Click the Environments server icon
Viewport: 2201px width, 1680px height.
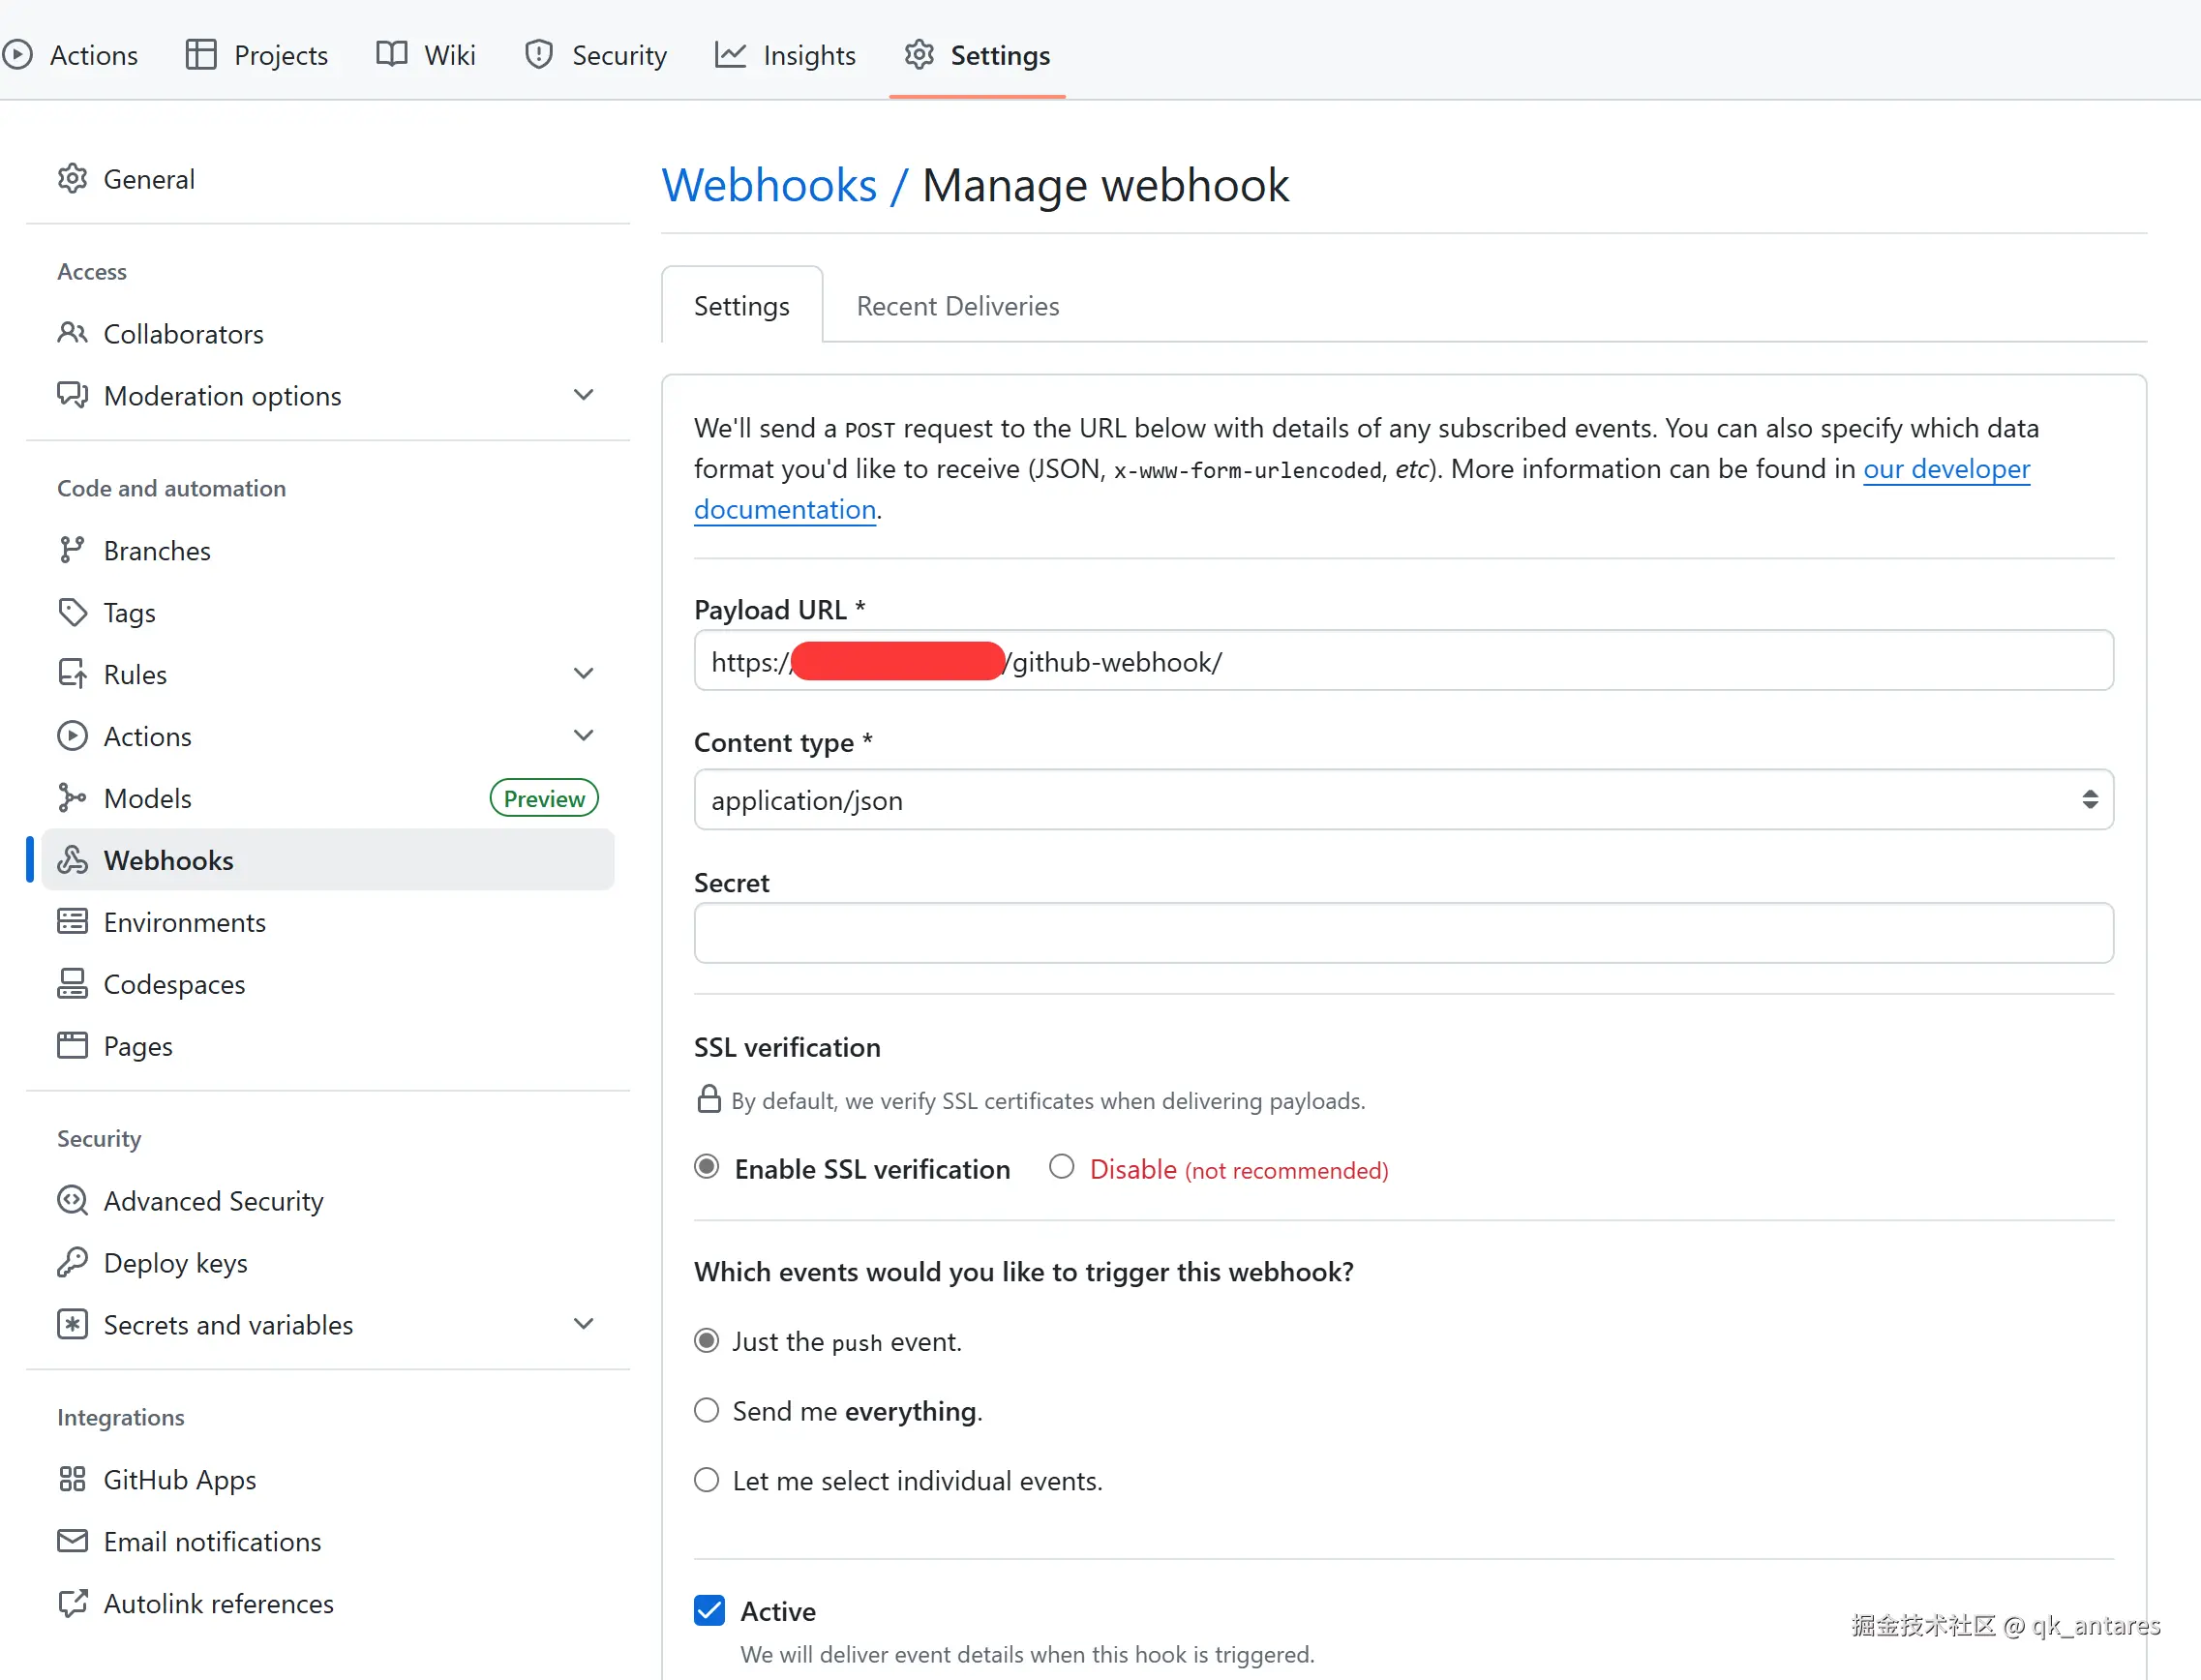tap(72, 922)
